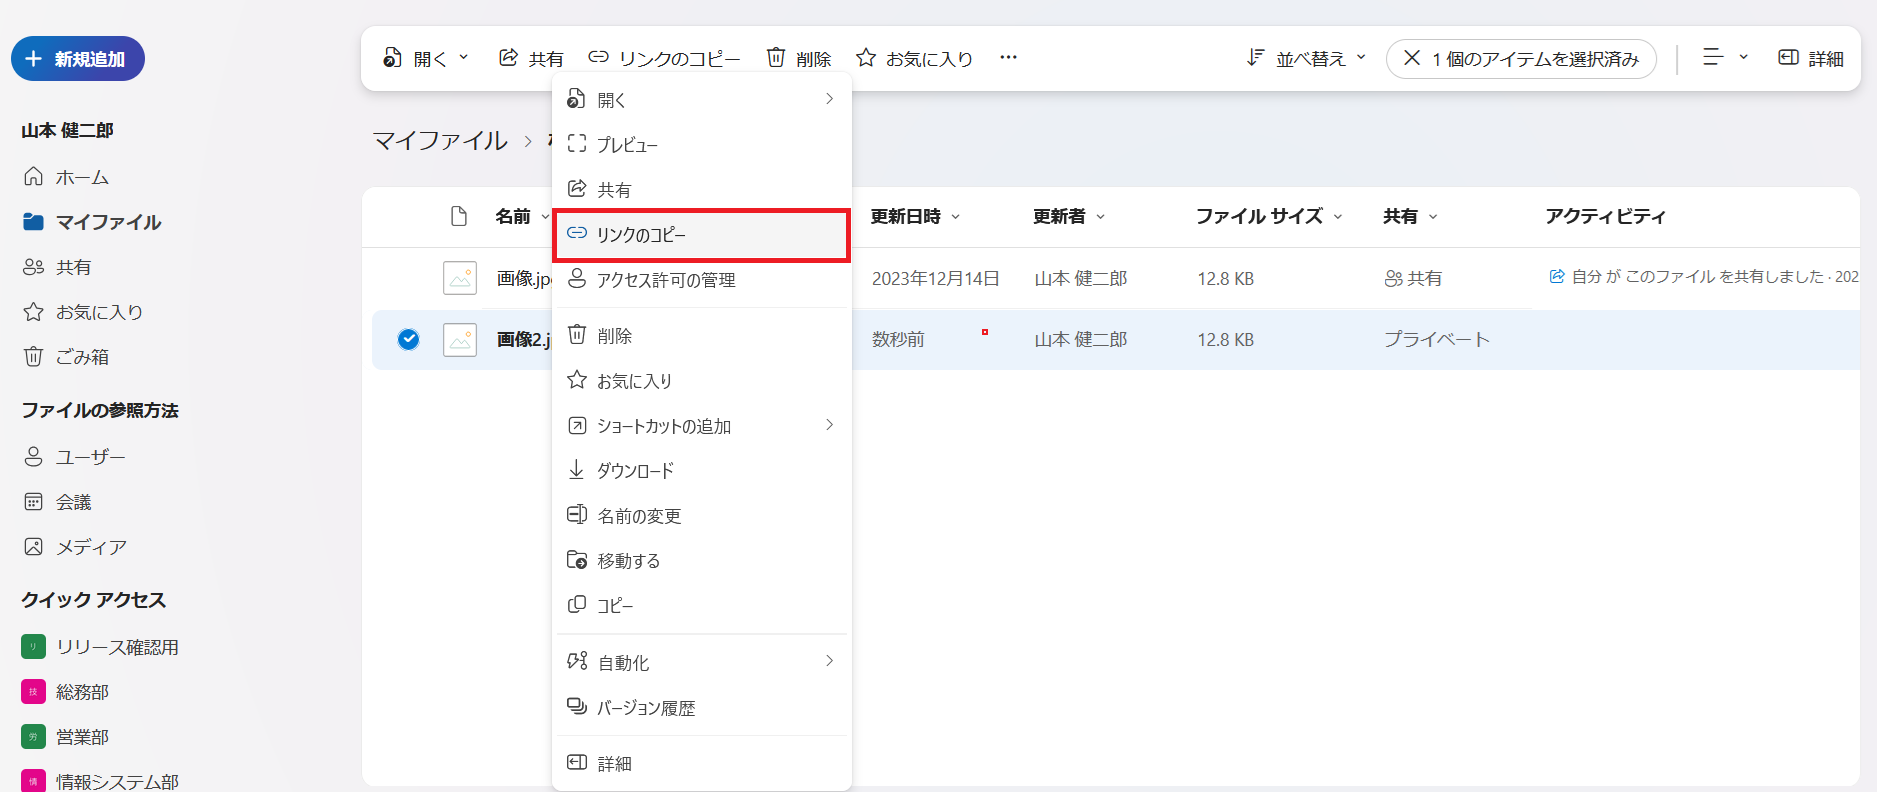Choose プレビュー in the context menu
This screenshot has width=1877, height=792.
[701, 144]
